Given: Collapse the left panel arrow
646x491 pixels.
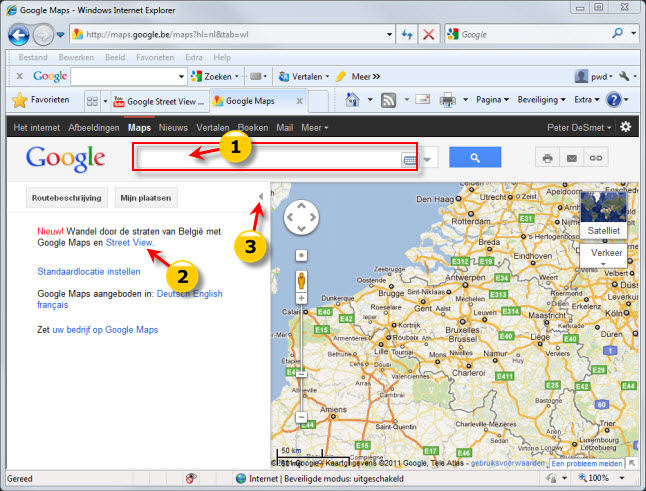Looking at the screenshot, I should coord(261,196).
